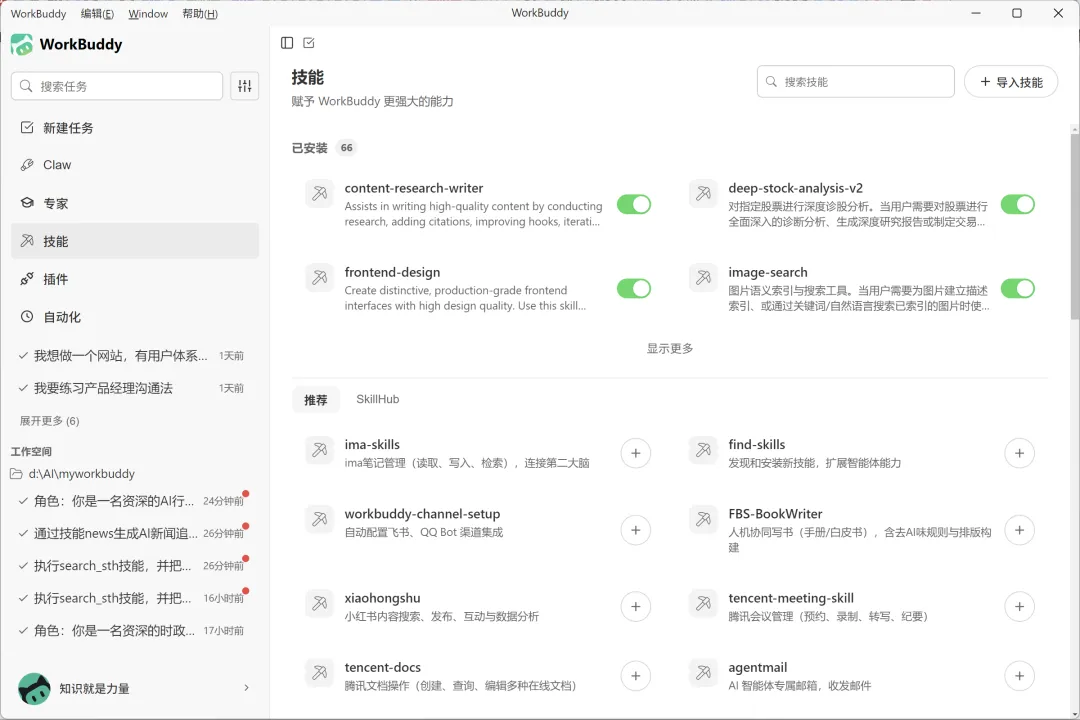The width and height of the screenshot is (1080, 720).
Task: Open user menu chevron beside 知识就是力量
Action: pyautogui.click(x=246, y=688)
